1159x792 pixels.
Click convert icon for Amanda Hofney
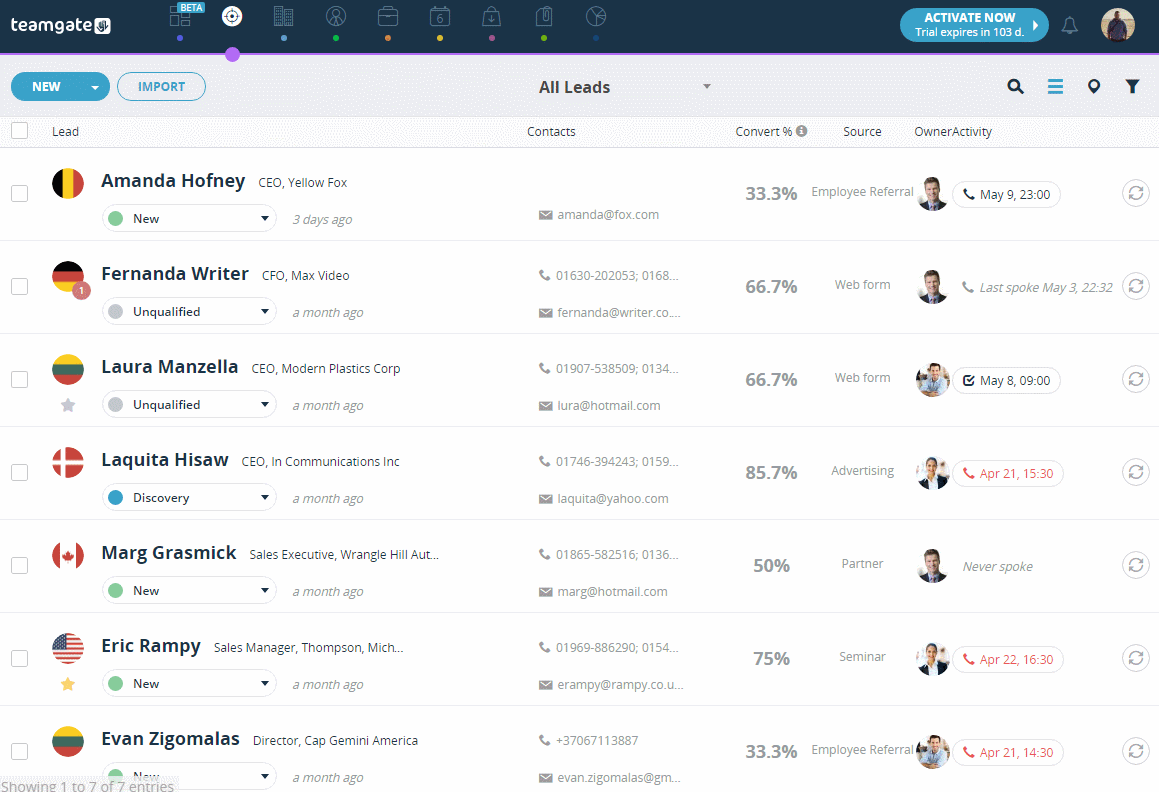(x=1136, y=193)
